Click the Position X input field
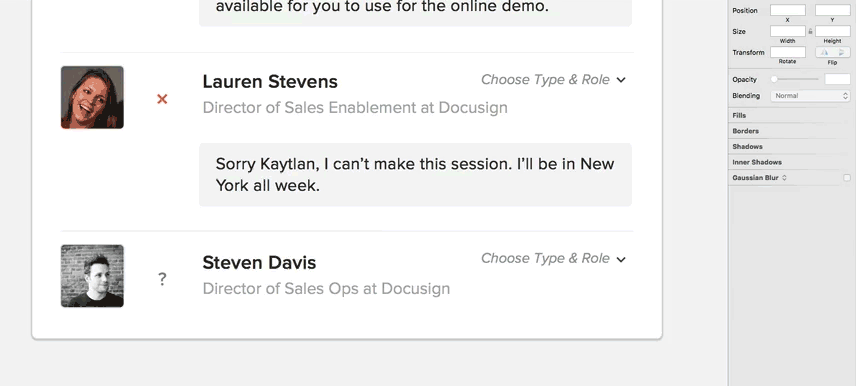 [788, 10]
